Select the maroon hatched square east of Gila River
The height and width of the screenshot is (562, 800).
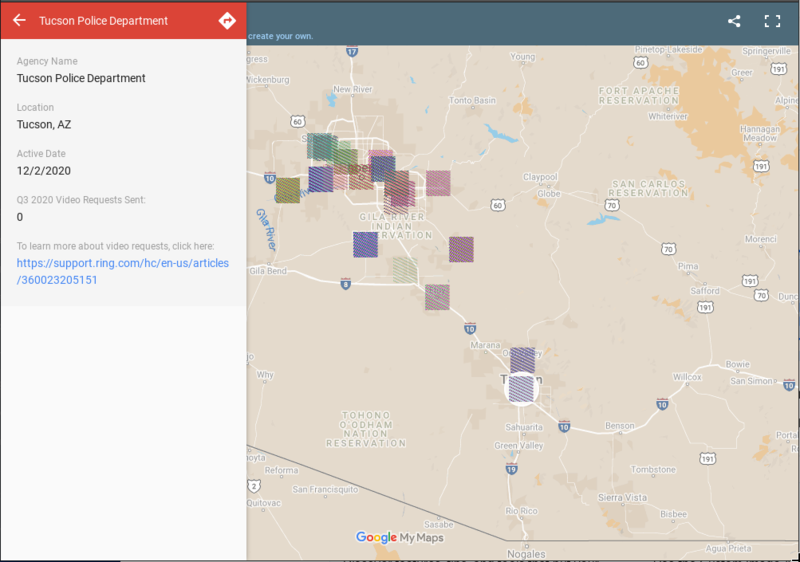(x=461, y=249)
